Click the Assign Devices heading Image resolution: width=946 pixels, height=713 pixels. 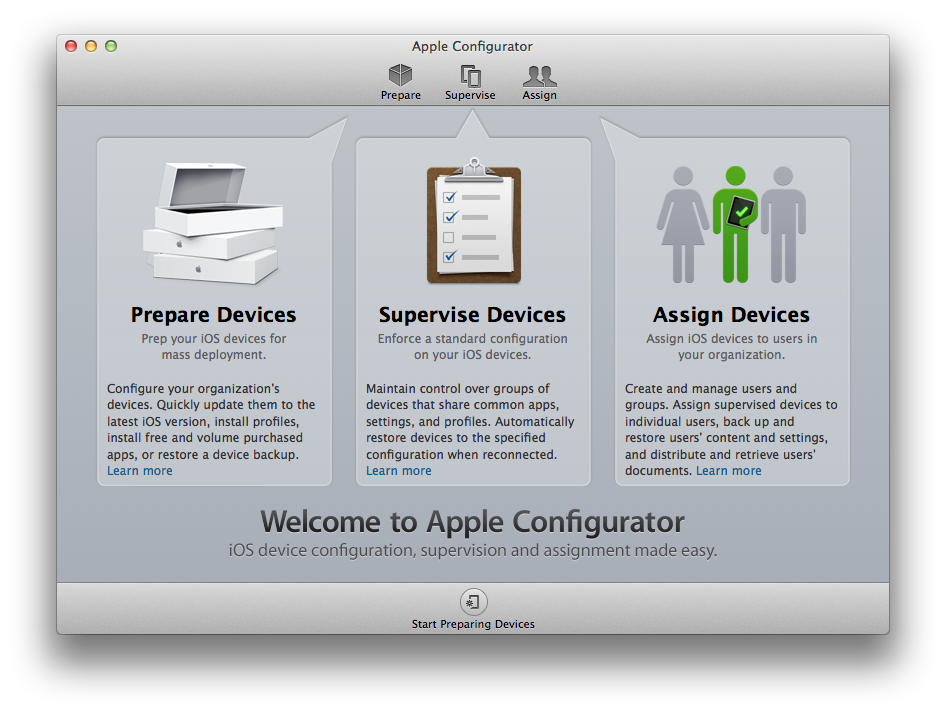[x=731, y=315]
